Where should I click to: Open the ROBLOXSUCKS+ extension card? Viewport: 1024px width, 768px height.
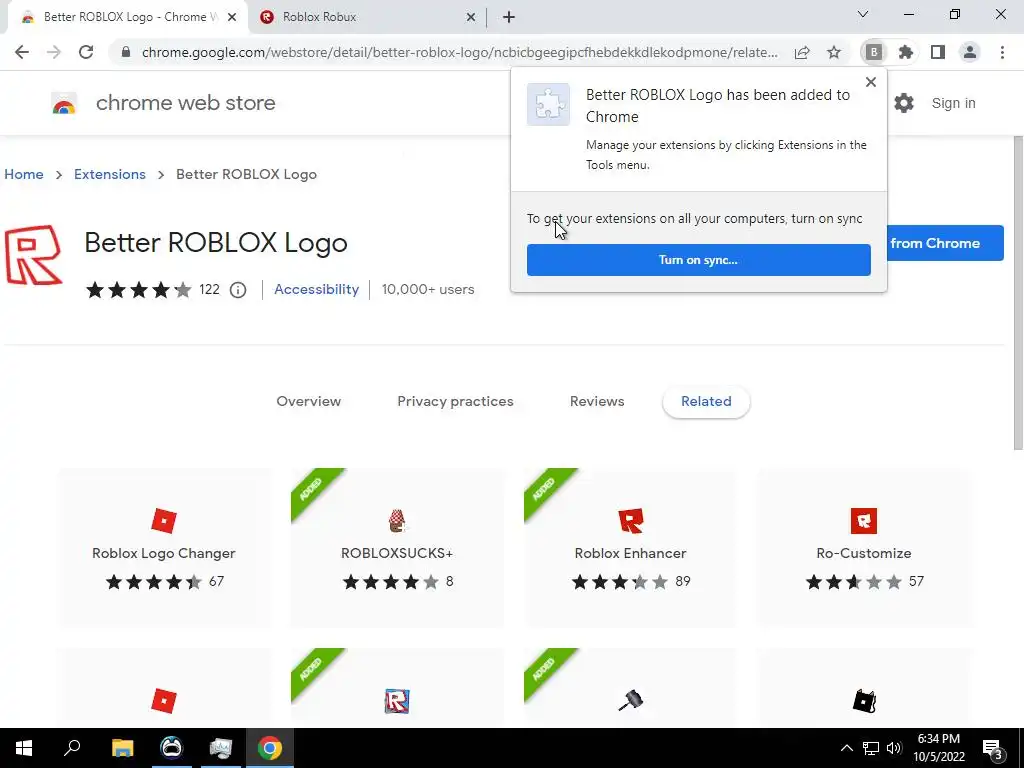397,548
